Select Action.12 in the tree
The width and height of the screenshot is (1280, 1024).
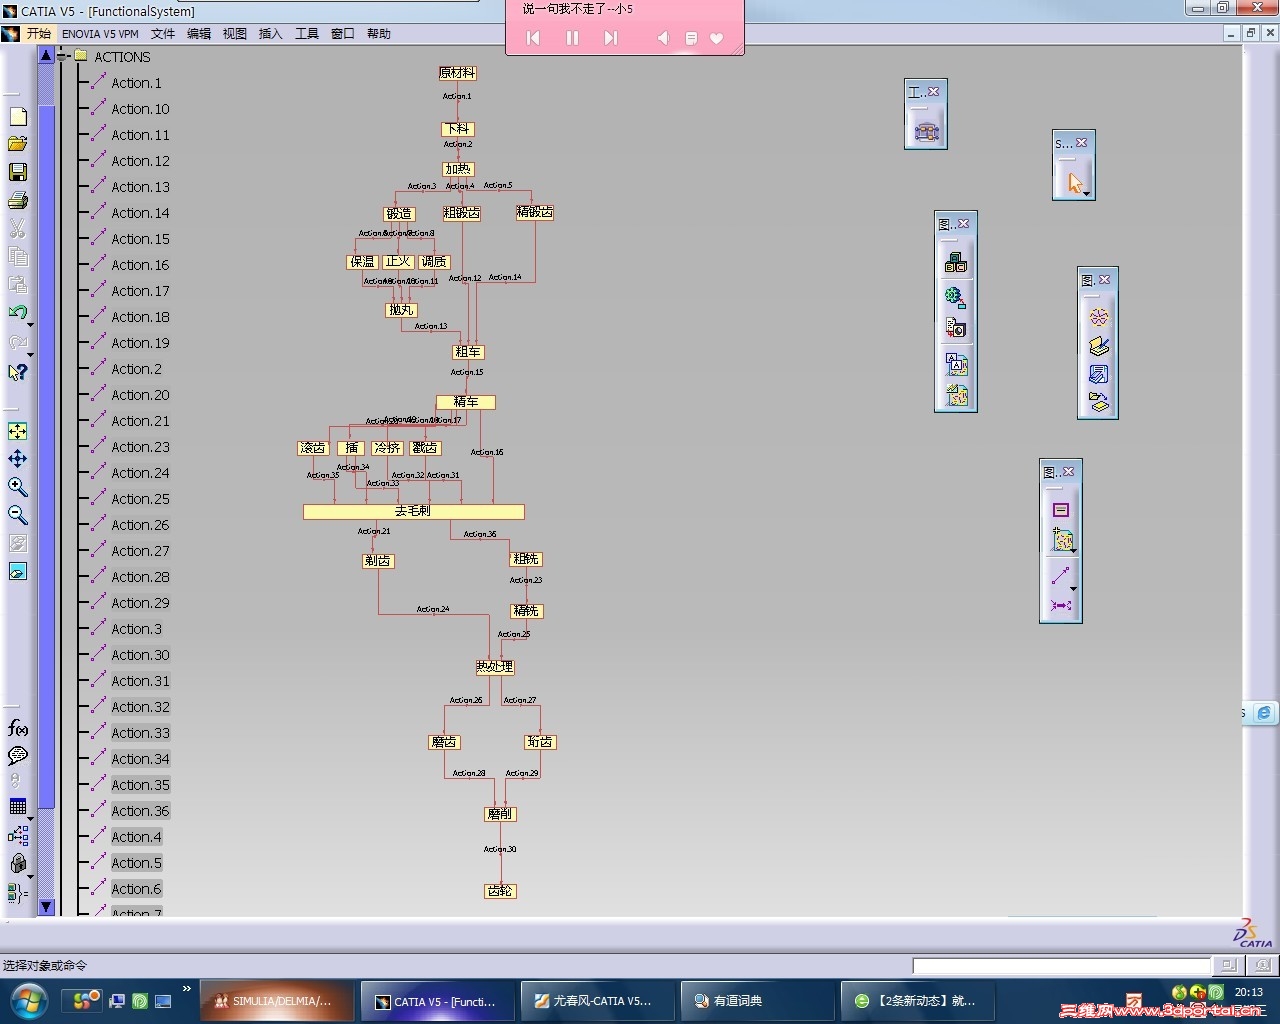click(x=141, y=161)
